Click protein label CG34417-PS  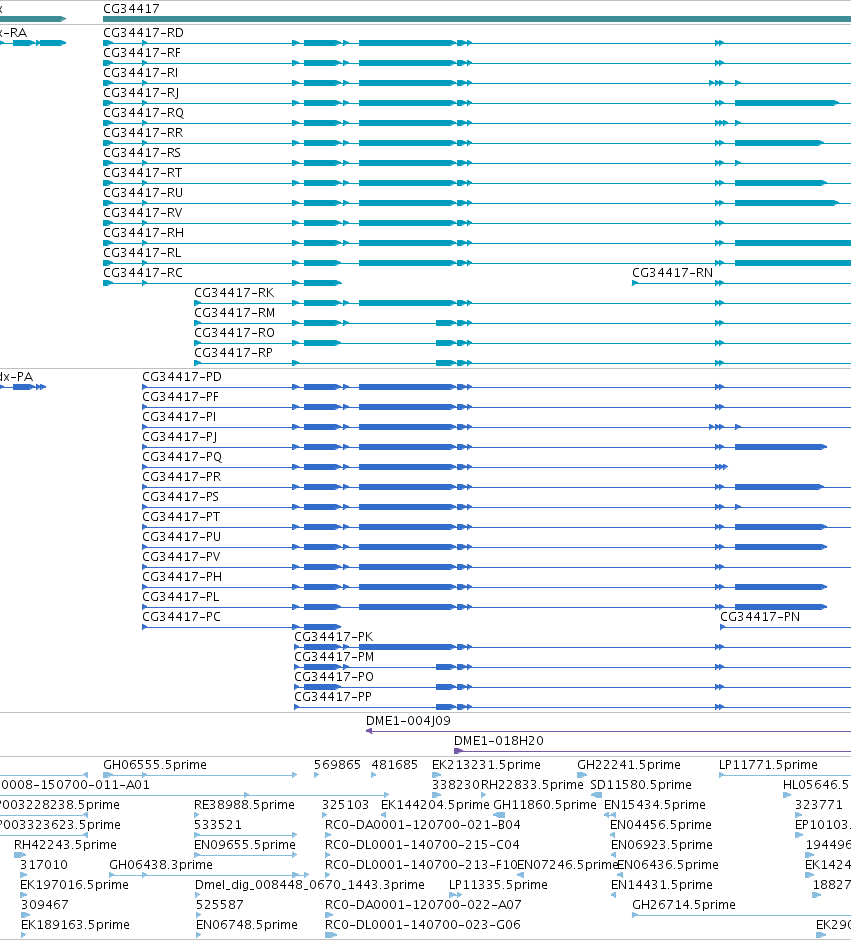click(x=180, y=497)
